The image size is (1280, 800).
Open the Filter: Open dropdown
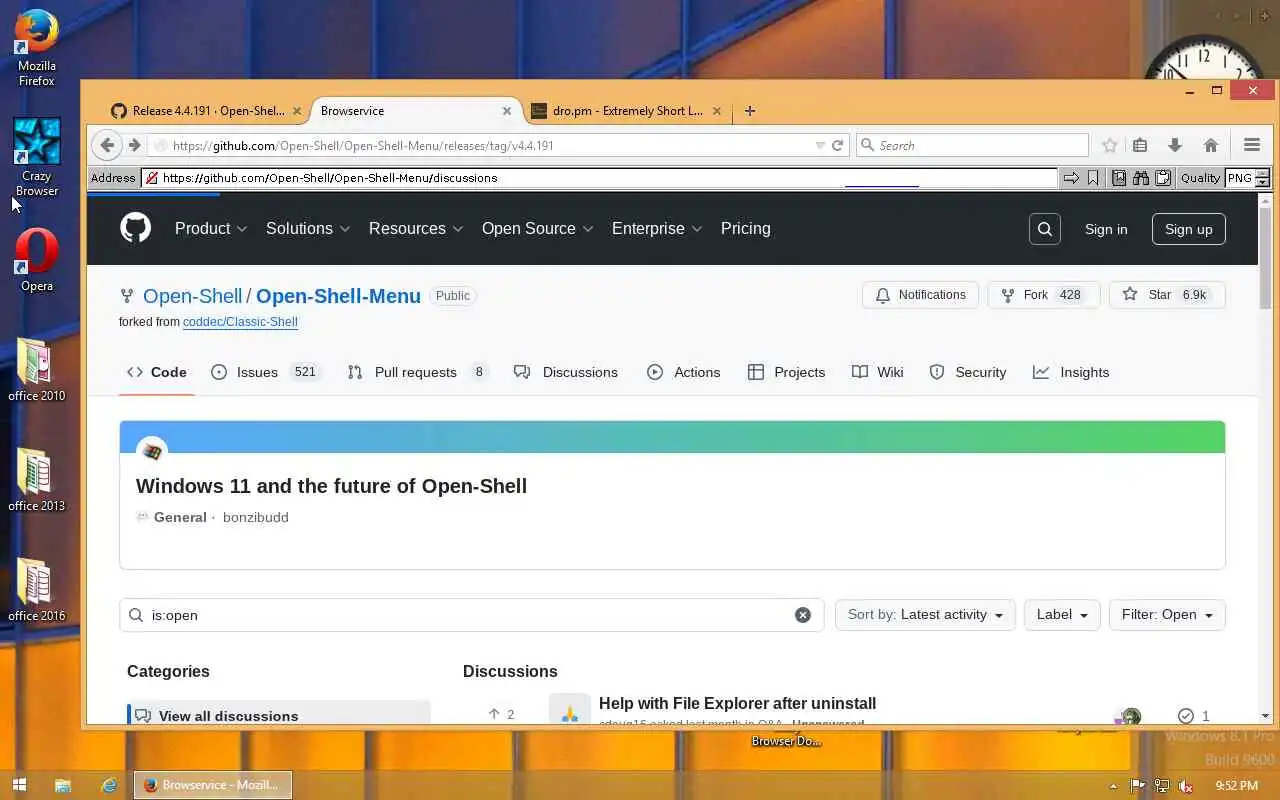(1167, 615)
